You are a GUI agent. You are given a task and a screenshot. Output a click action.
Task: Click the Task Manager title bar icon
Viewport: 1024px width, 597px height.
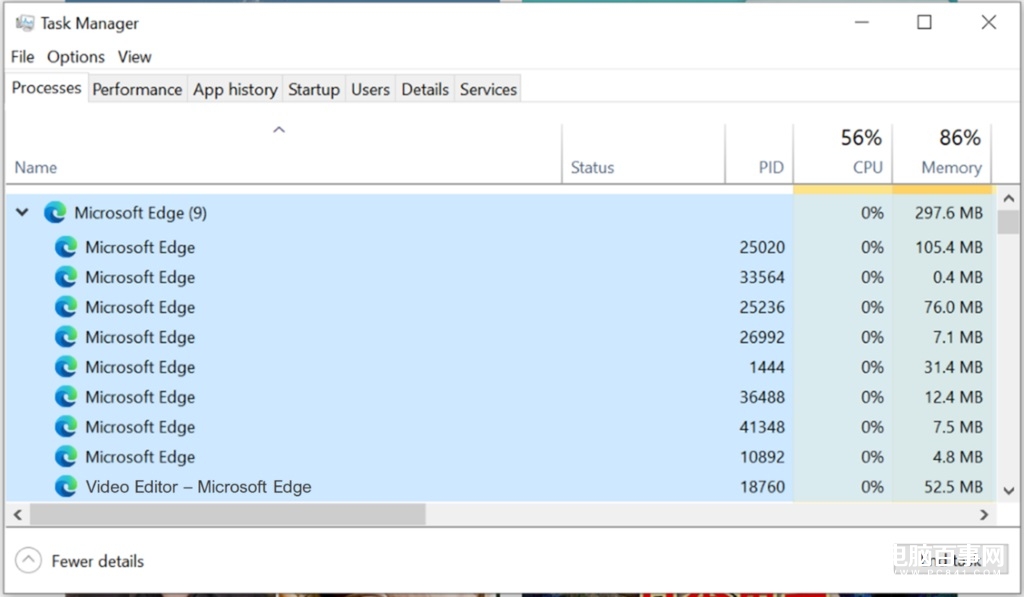[25, 23]
